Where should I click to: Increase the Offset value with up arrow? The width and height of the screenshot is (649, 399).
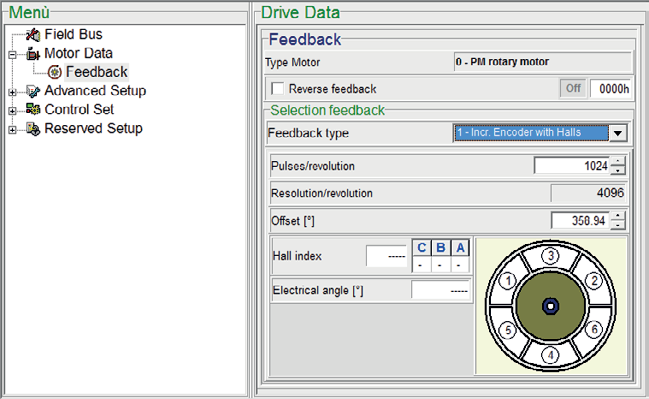coord(618,216)
